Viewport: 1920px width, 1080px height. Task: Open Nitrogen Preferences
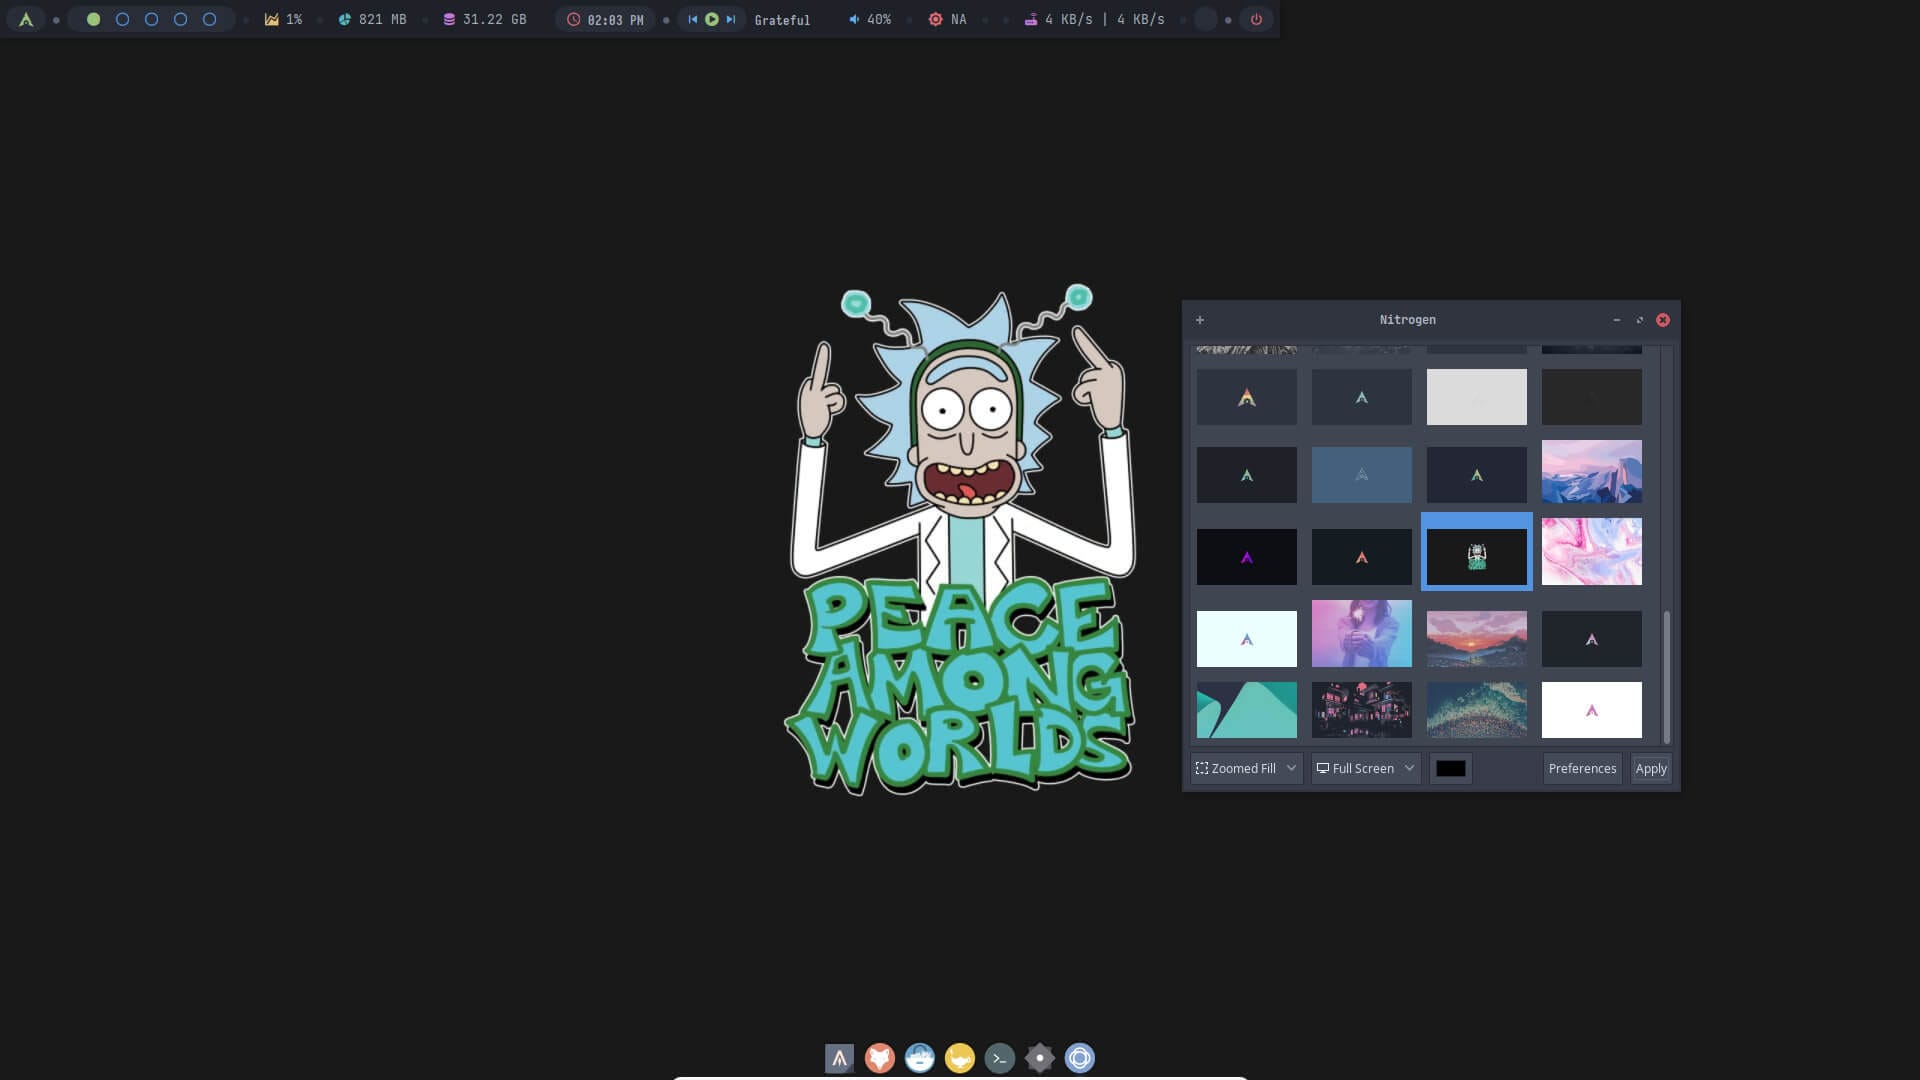tap(1581, 768)
